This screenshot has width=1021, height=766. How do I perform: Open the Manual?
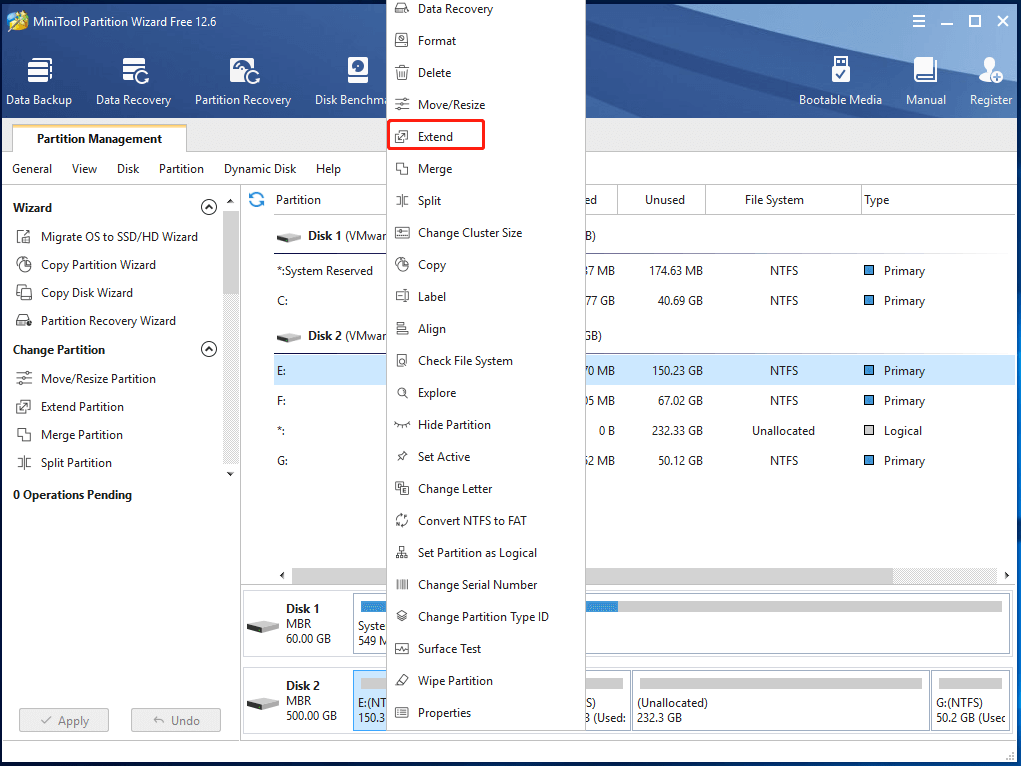tap(925, 81)
